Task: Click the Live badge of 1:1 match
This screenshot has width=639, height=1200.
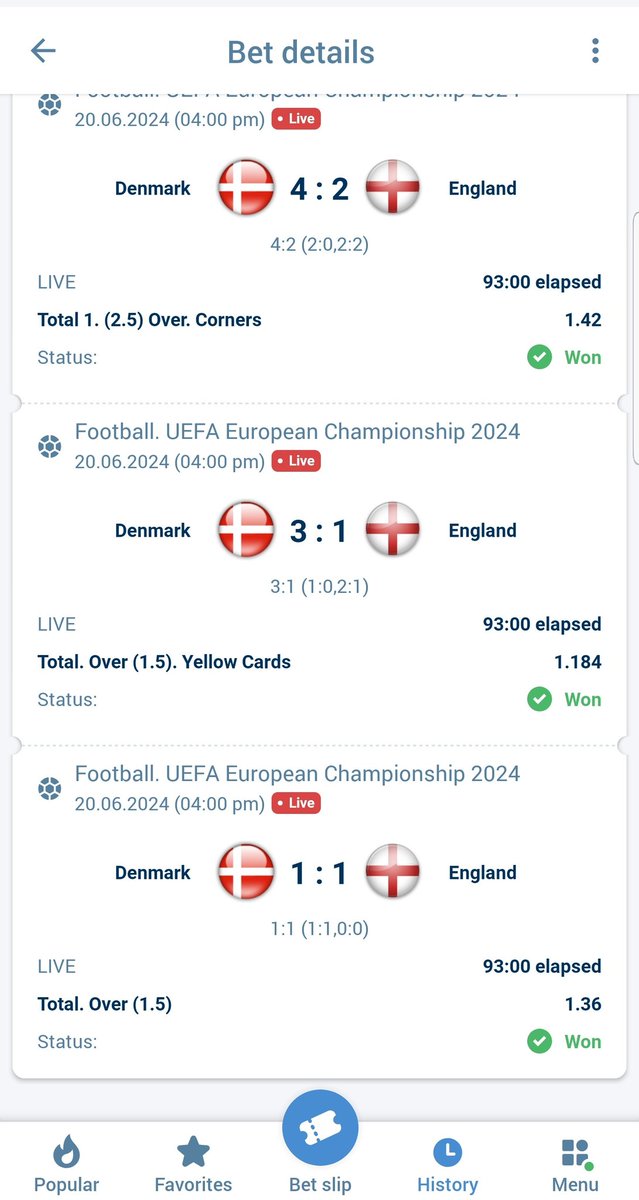Action: (296, 803)
